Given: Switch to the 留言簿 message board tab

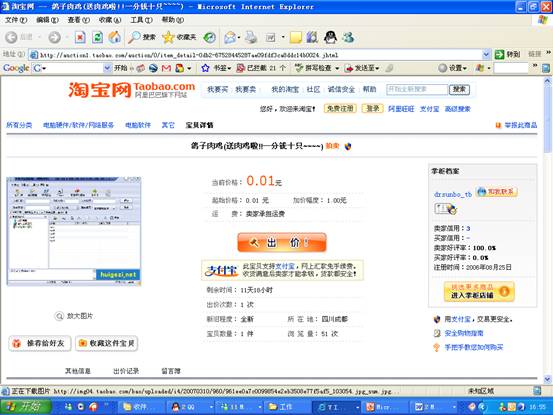Looking at the screenshot, I should (x=171, y=371).
